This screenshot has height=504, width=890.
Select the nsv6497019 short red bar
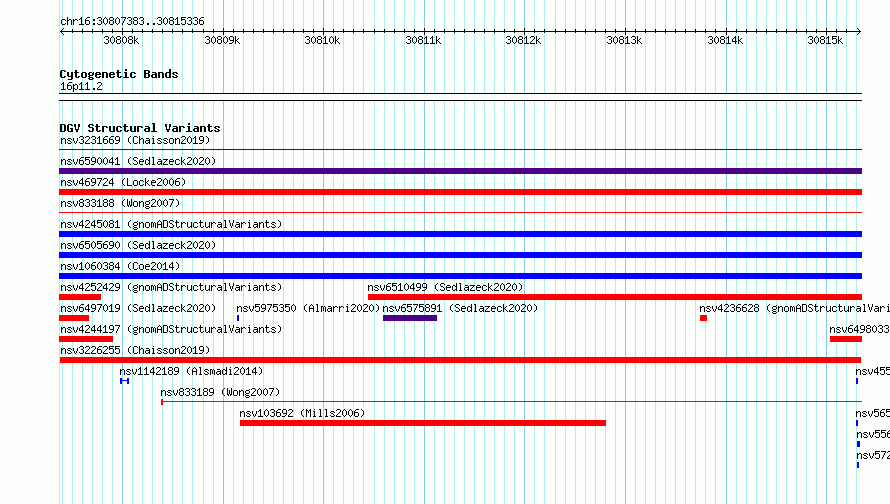coord(74,318)
